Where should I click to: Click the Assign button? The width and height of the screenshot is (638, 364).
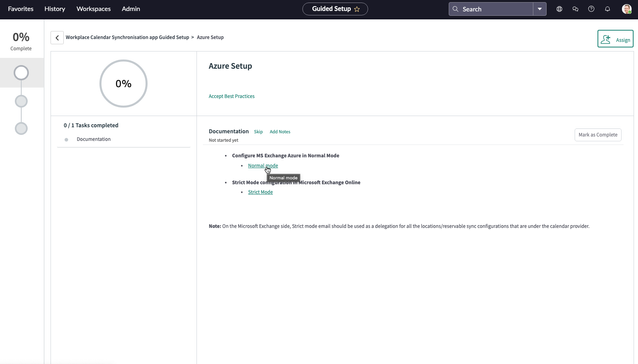(x=615, y=39)
